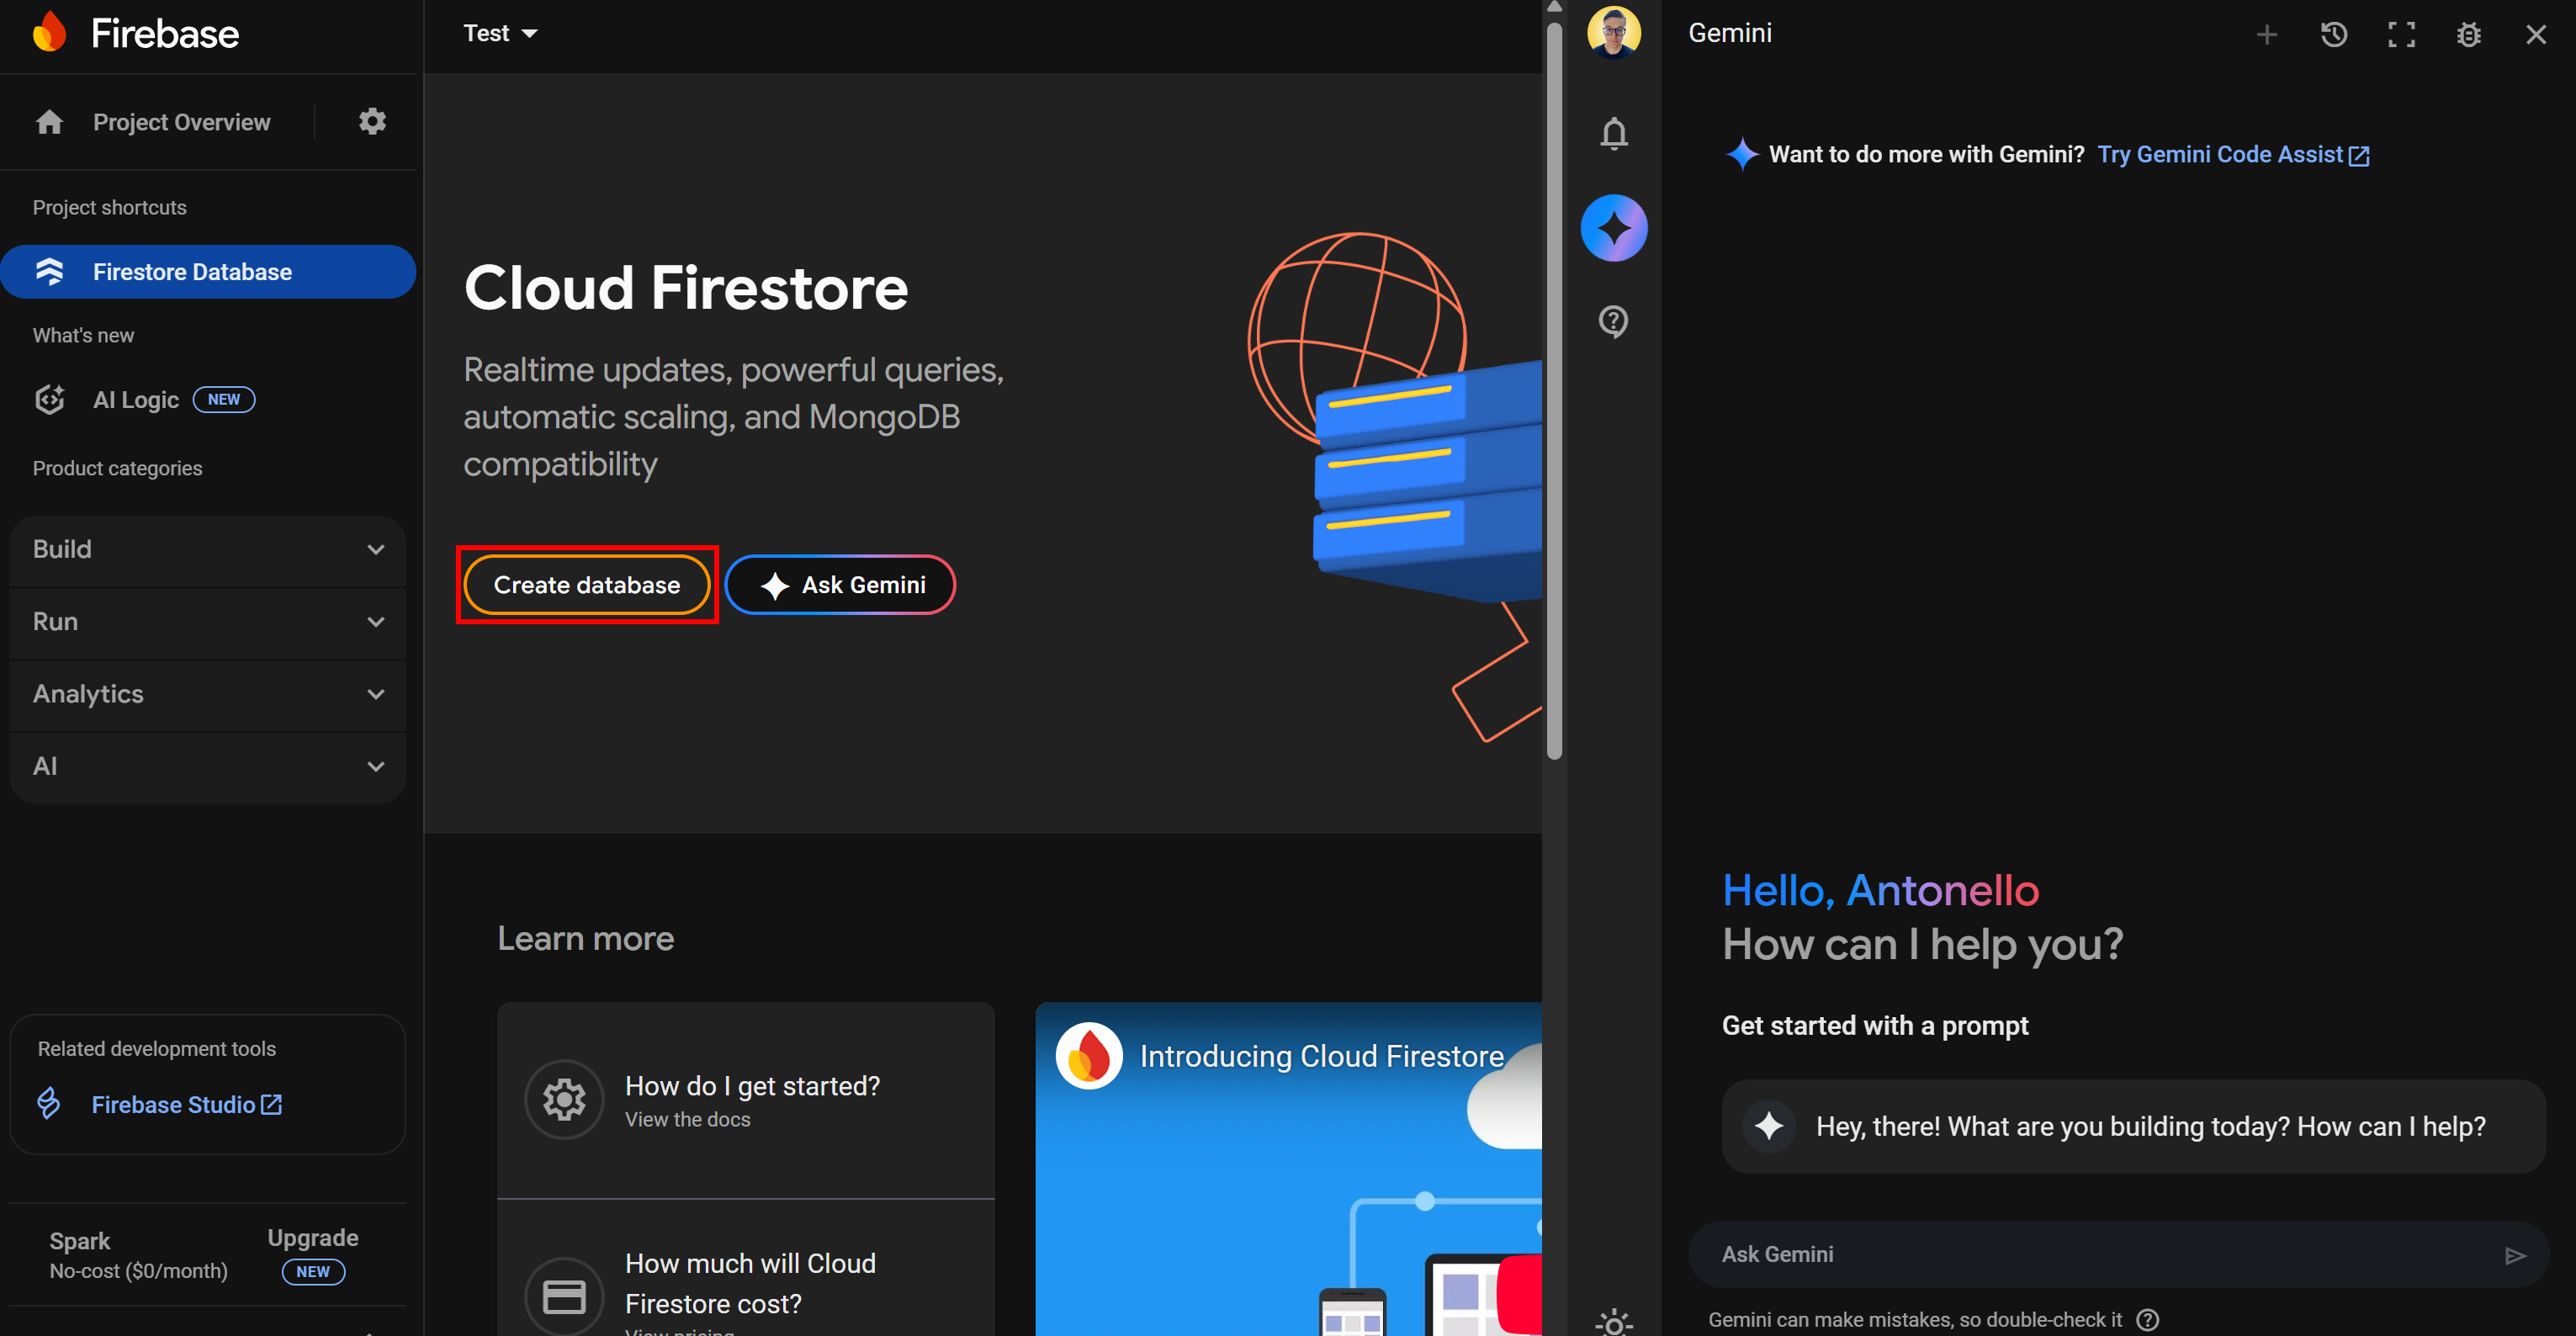This screenshot has height=1336, width=2576.
Task: Expand Gemini panel to fullscreen
Action: [x=2401, y=35]
